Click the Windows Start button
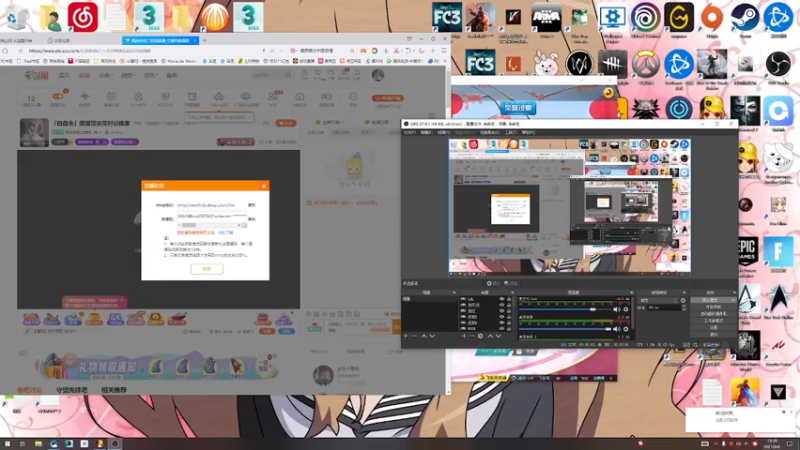The image size is (800, 450). tap(7, 444)
